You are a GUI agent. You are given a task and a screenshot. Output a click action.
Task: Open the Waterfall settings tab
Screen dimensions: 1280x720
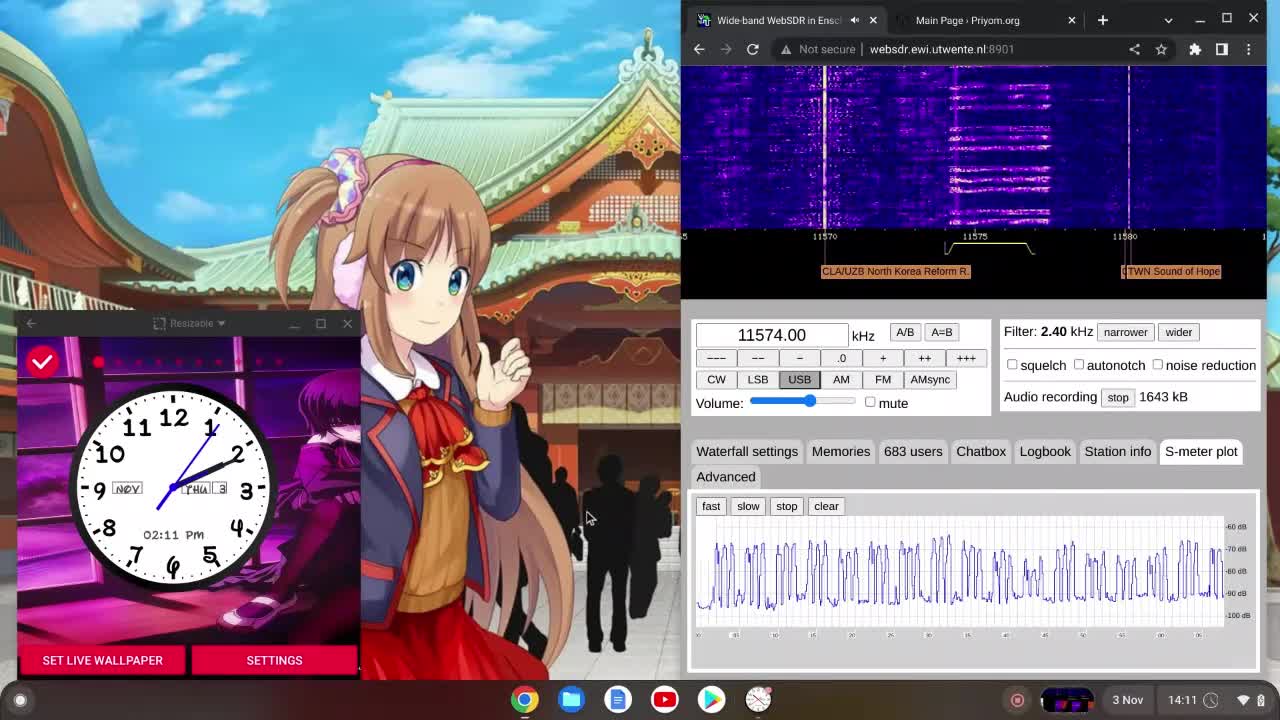click(747, 451)
